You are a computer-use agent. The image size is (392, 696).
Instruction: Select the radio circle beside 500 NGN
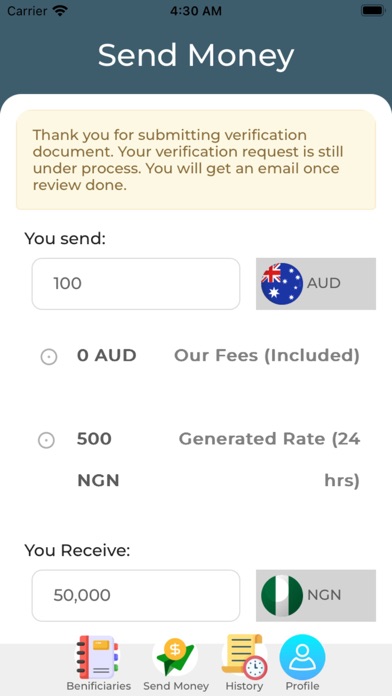46,440
